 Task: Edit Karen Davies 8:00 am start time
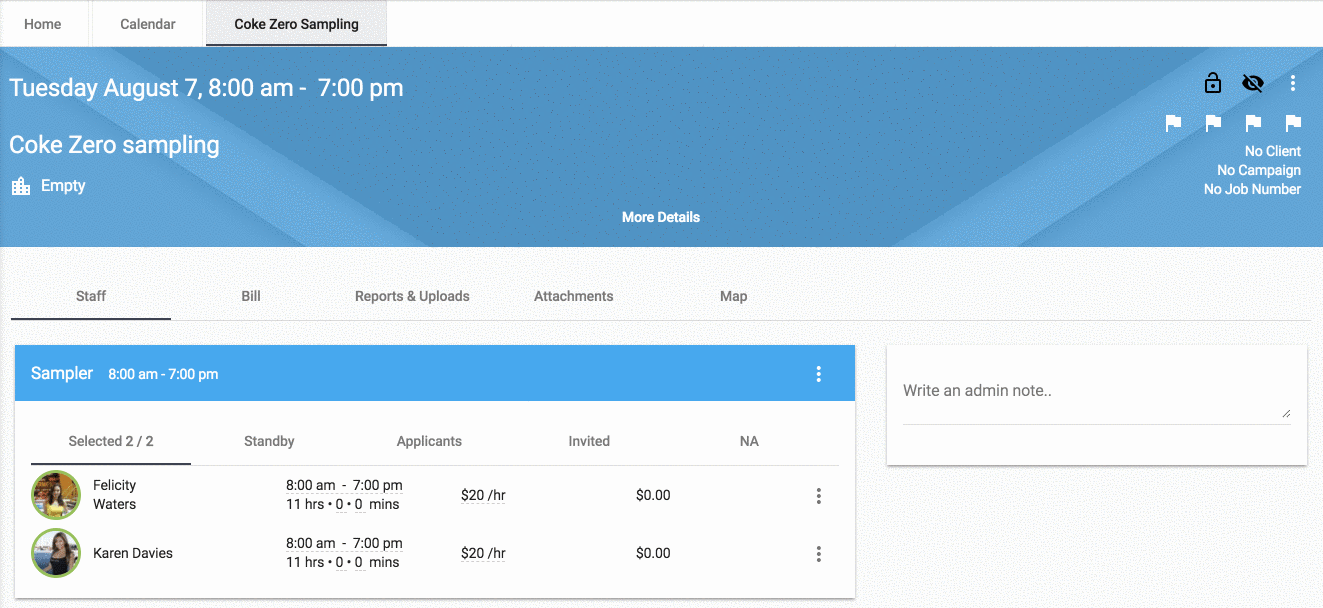click(x=311, y=543)
